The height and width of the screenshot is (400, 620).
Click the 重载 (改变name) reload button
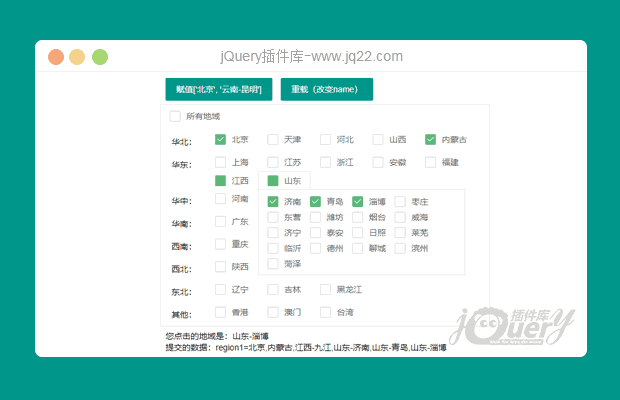326,89
